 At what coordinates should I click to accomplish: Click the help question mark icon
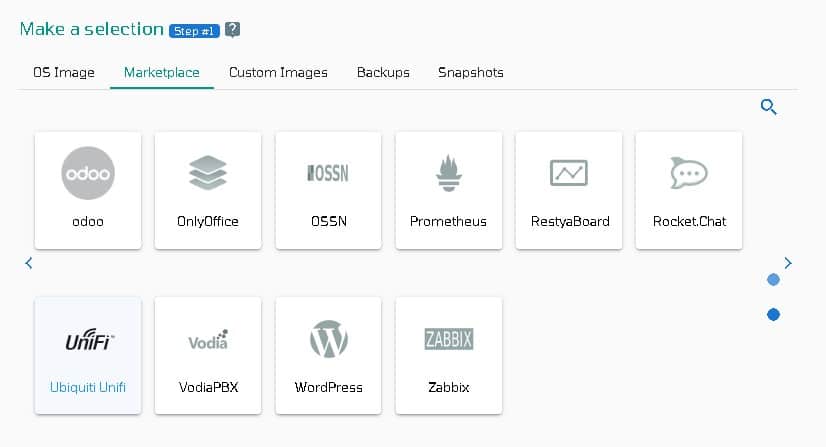click(x=232, y=29)
